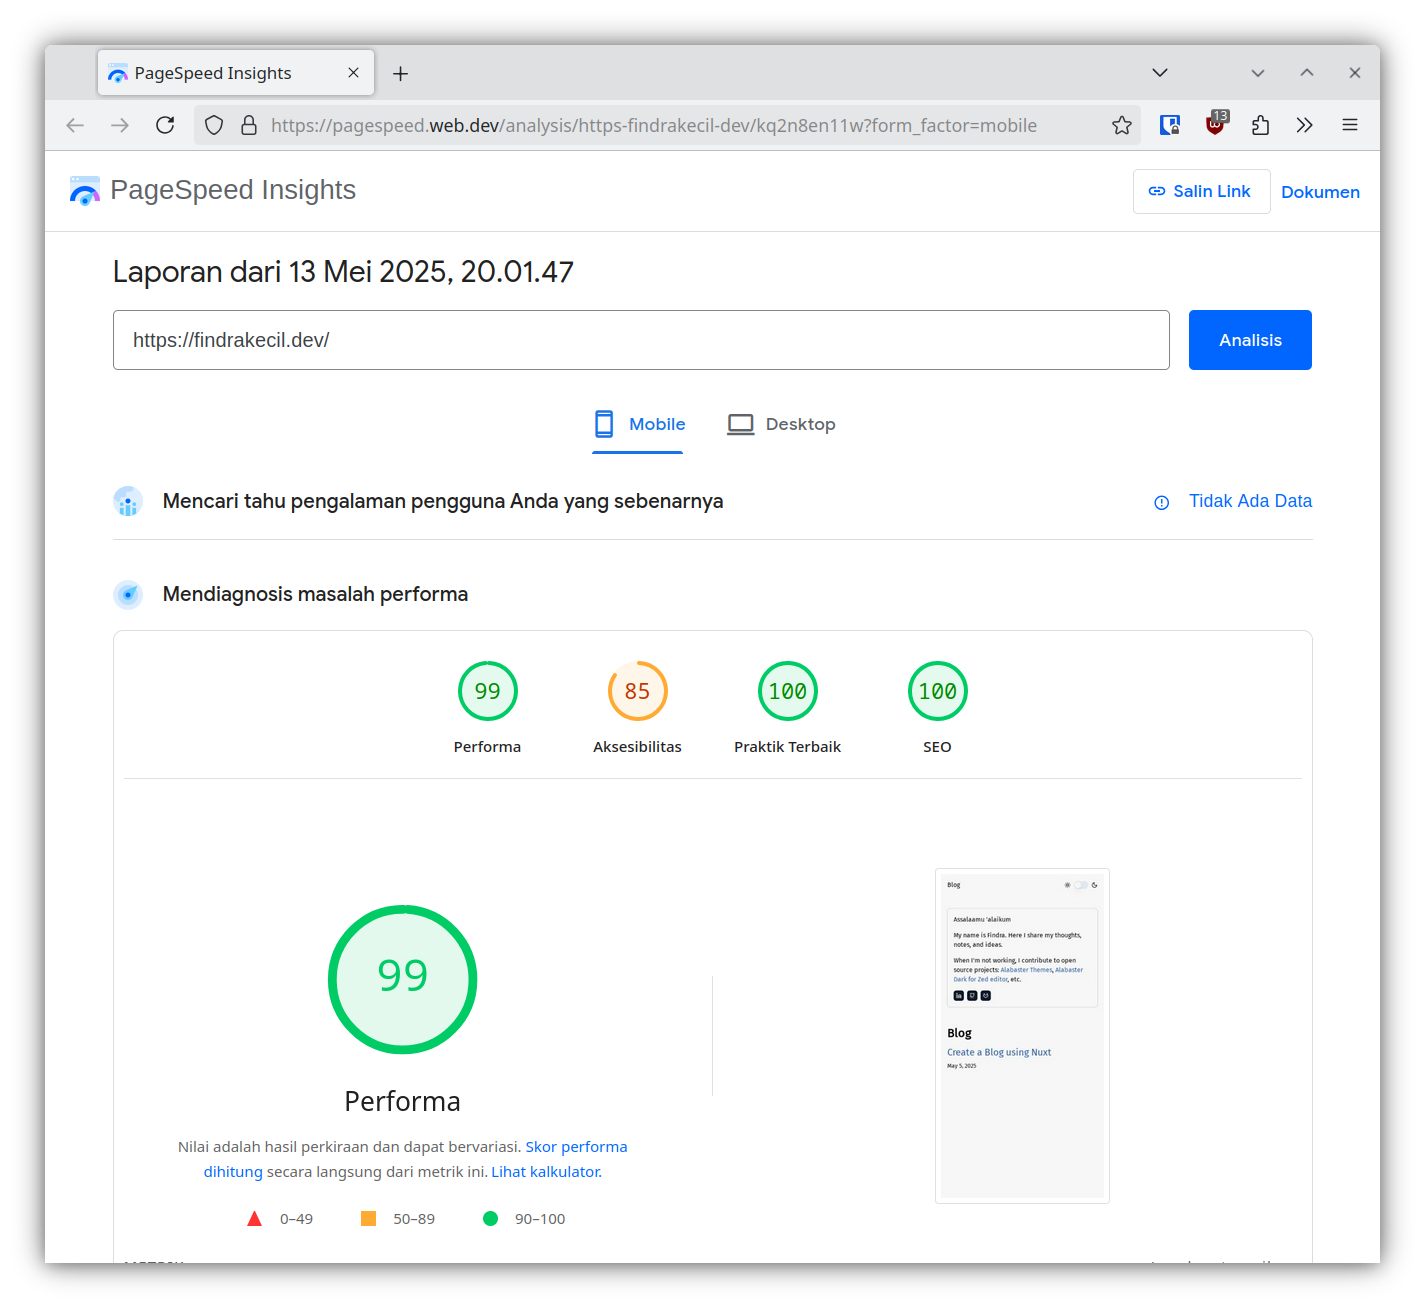
Task: Click the blue Analisis button
Action: [1250, 340]
